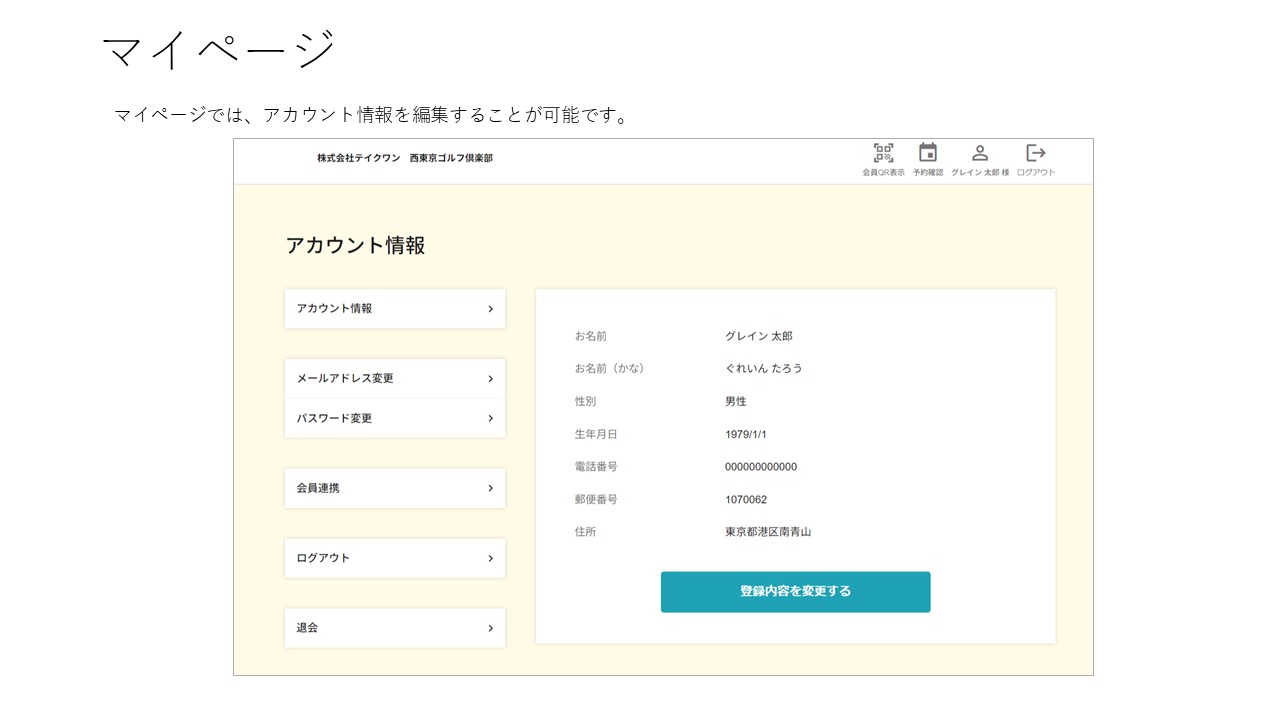Image resolution: width=1280 pixels, height=720 pixels.
Task: Click the マイページ slide title
Action: tap(219, 49)
